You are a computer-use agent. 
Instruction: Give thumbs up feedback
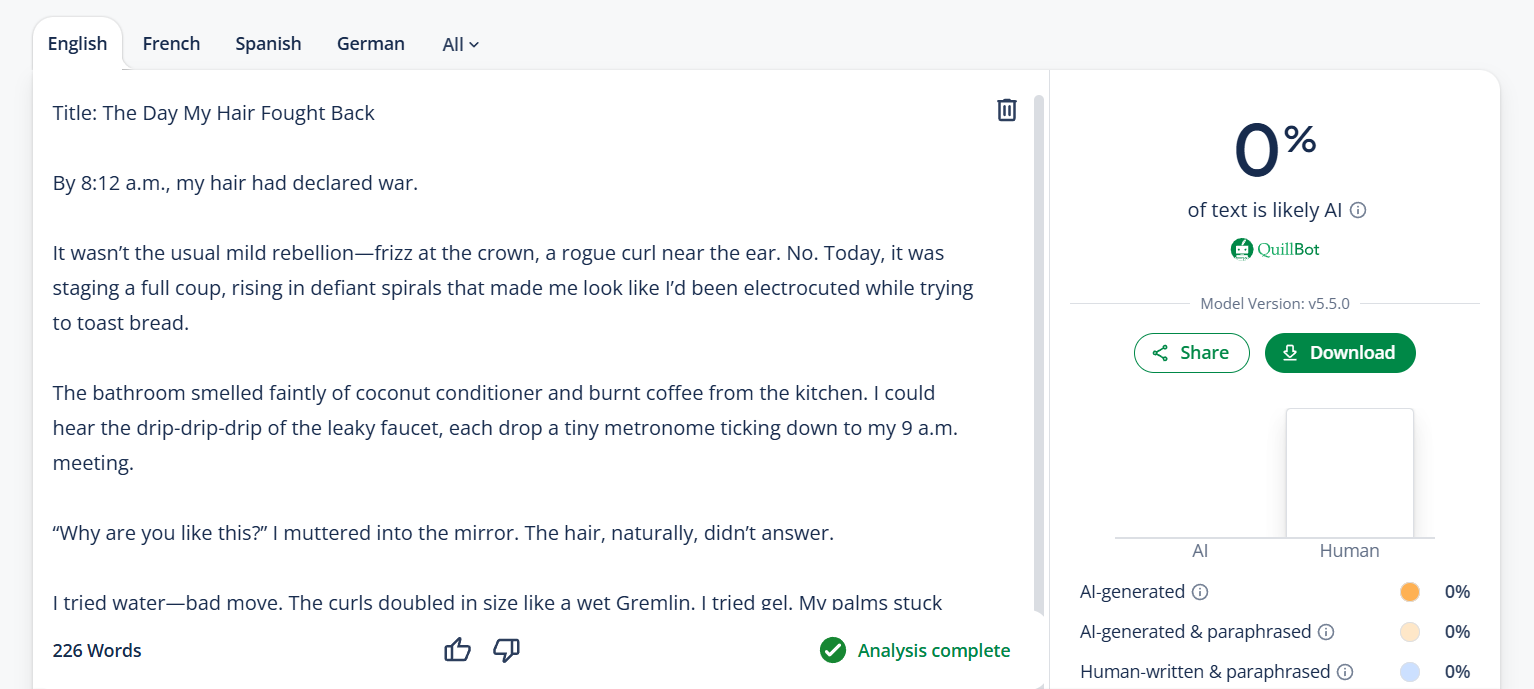click(457, 650)
